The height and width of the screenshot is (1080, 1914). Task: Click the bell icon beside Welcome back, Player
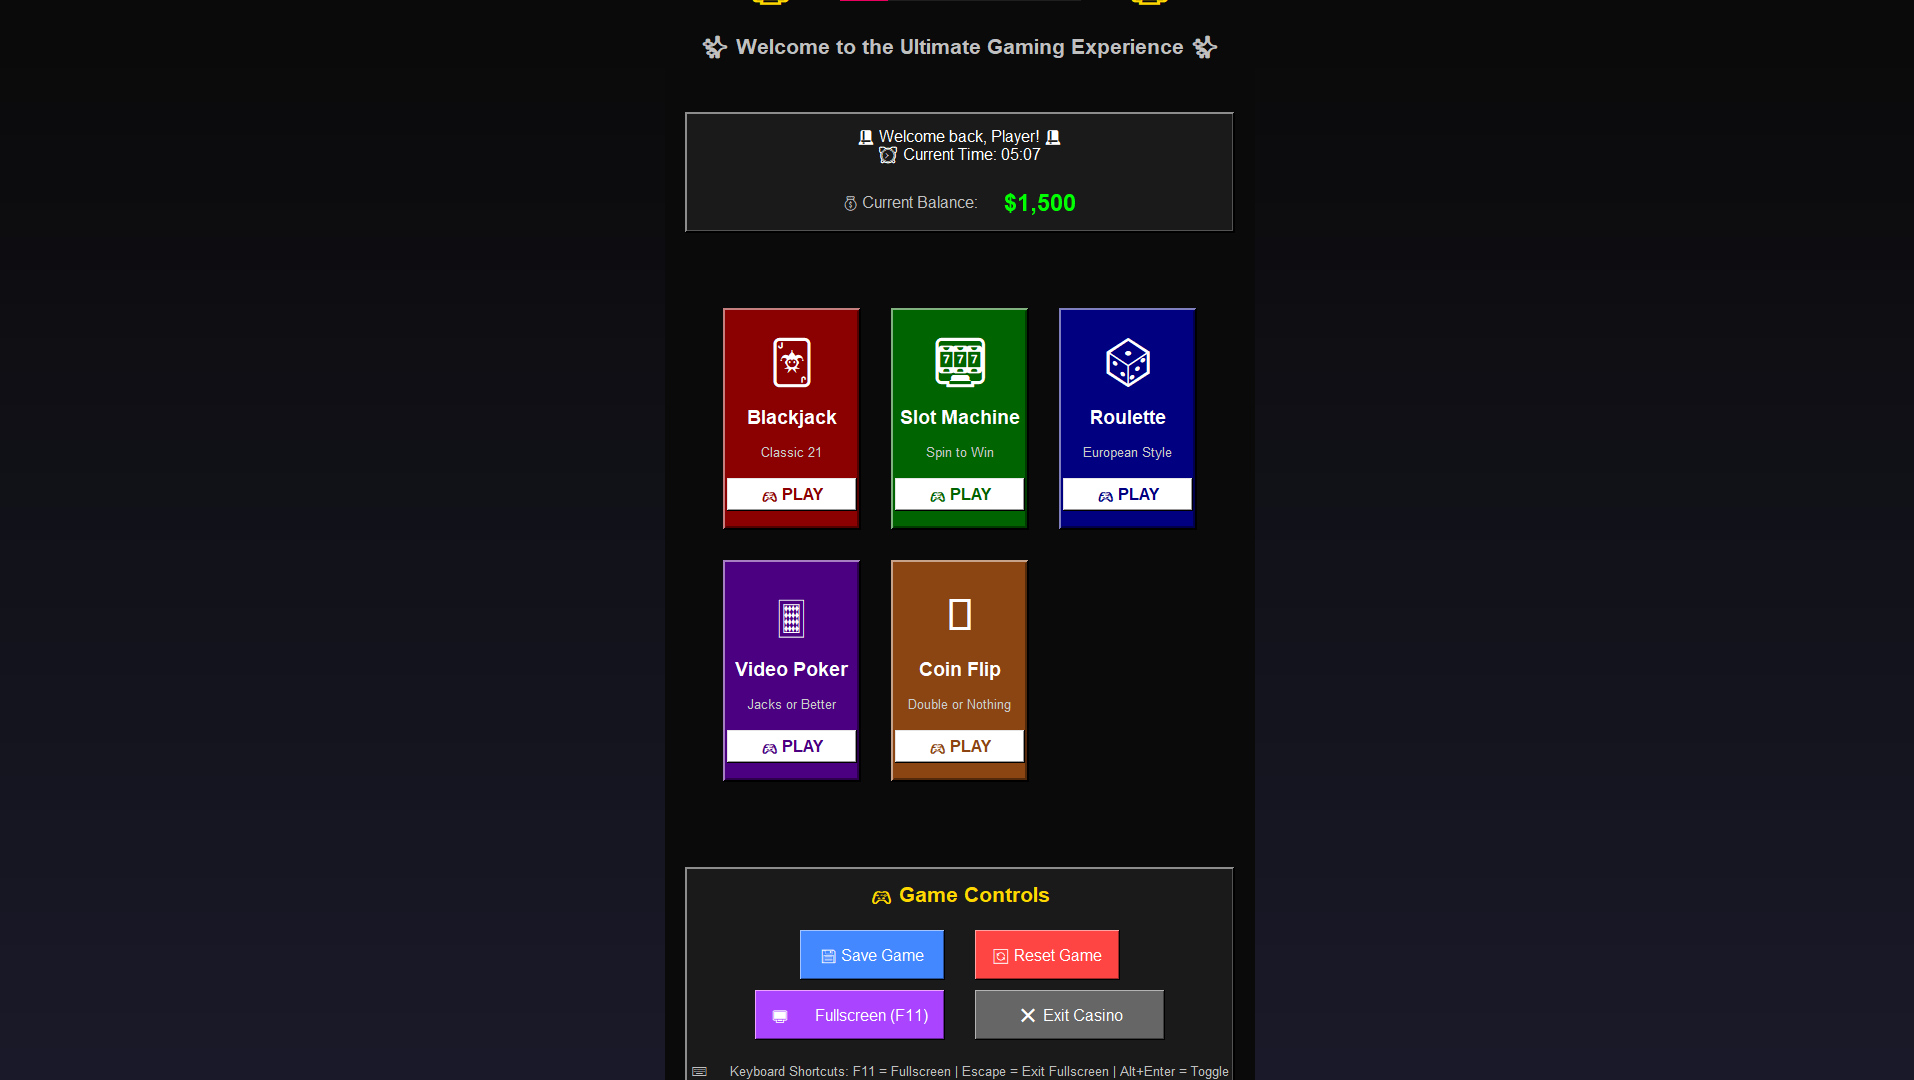864,136
